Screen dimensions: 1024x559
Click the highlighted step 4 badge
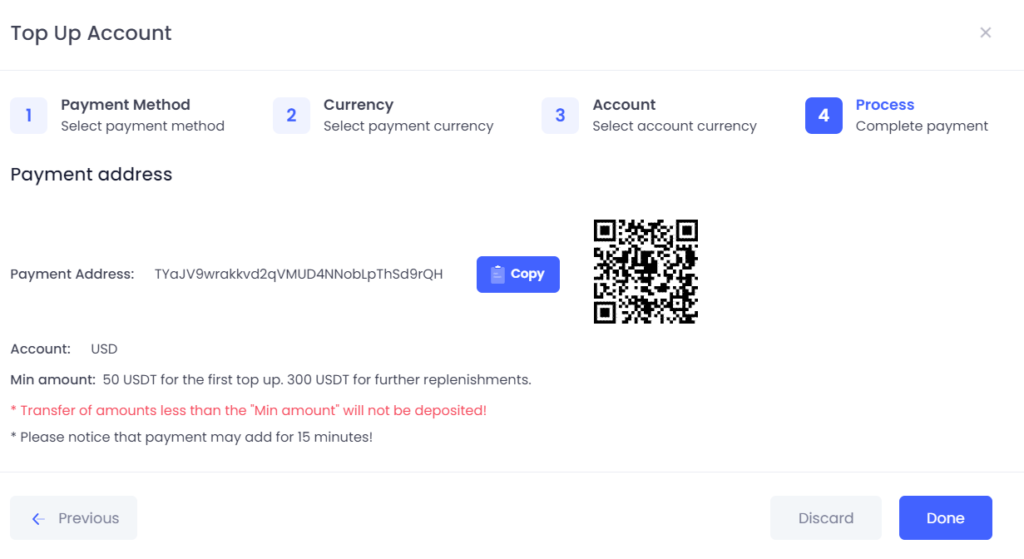tap(824, 116)
